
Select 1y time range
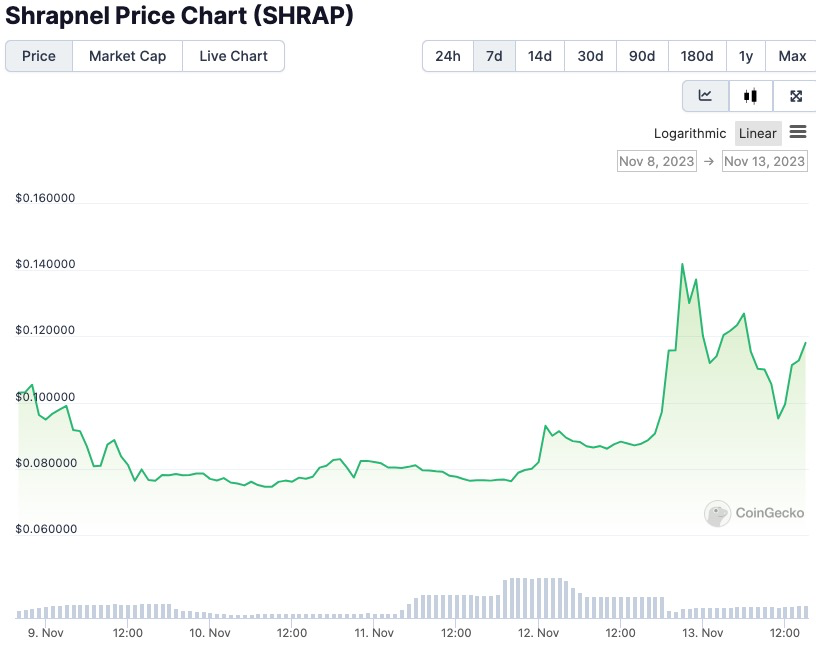[x=746, y=56]
